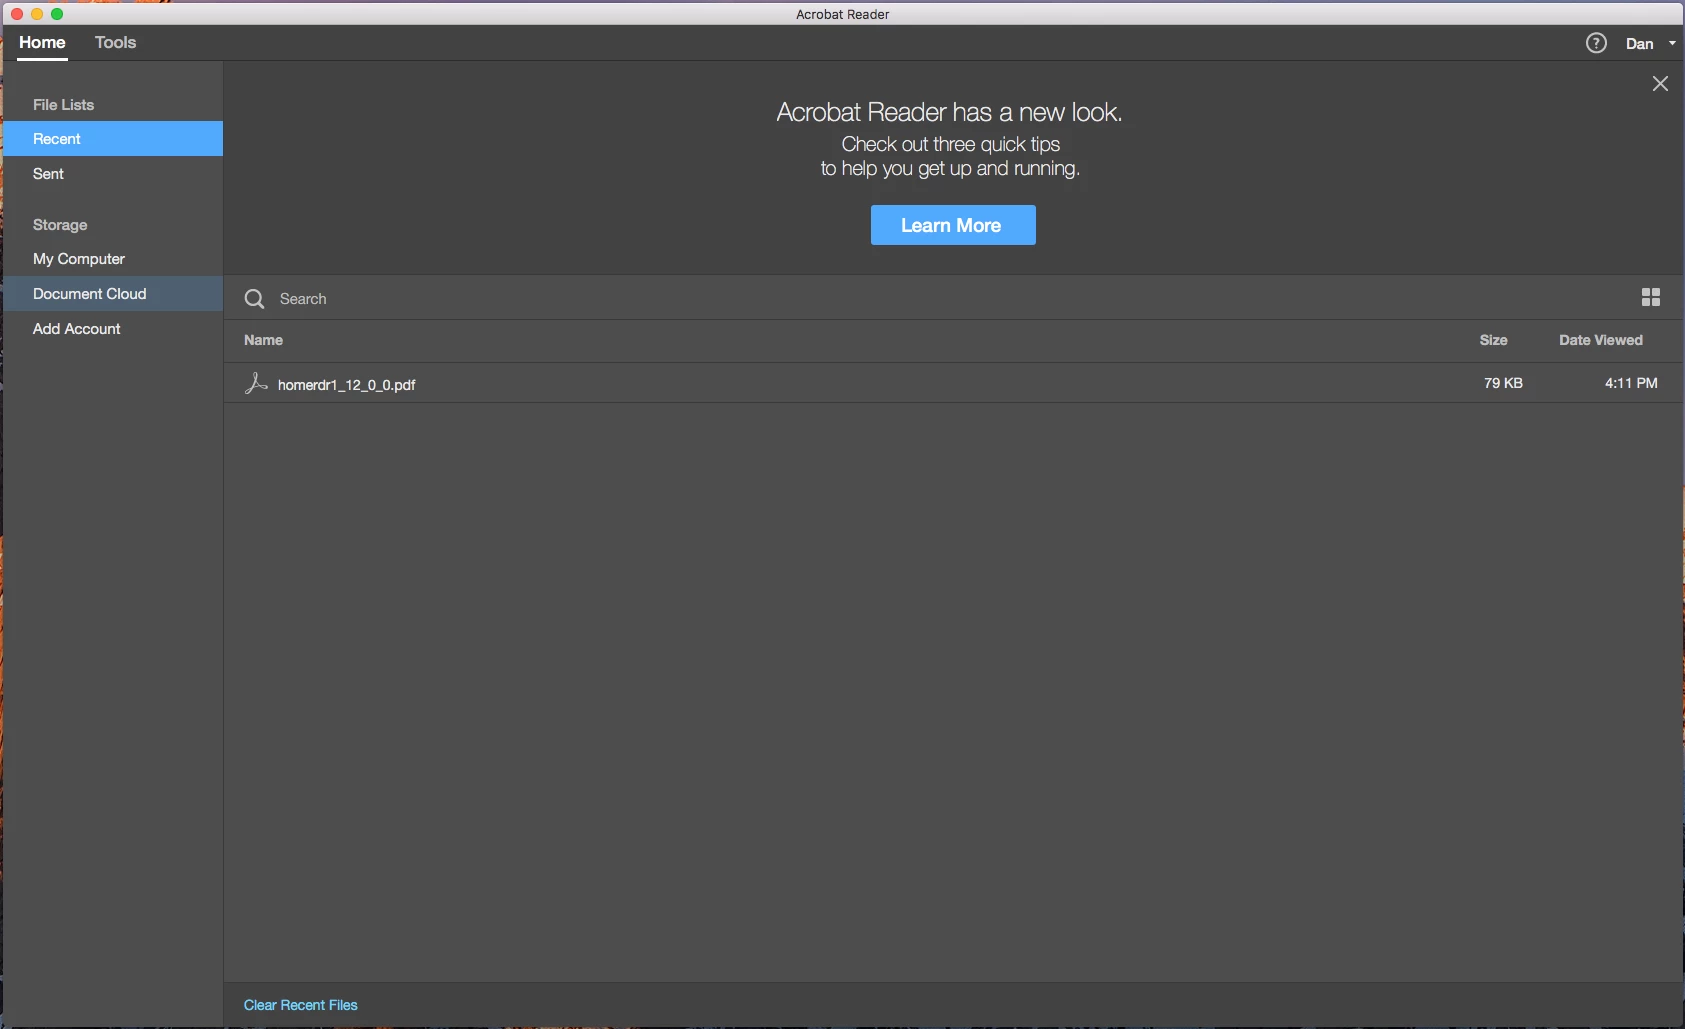
Task: Click the 79 KB size value
Action: point(1503,383)
